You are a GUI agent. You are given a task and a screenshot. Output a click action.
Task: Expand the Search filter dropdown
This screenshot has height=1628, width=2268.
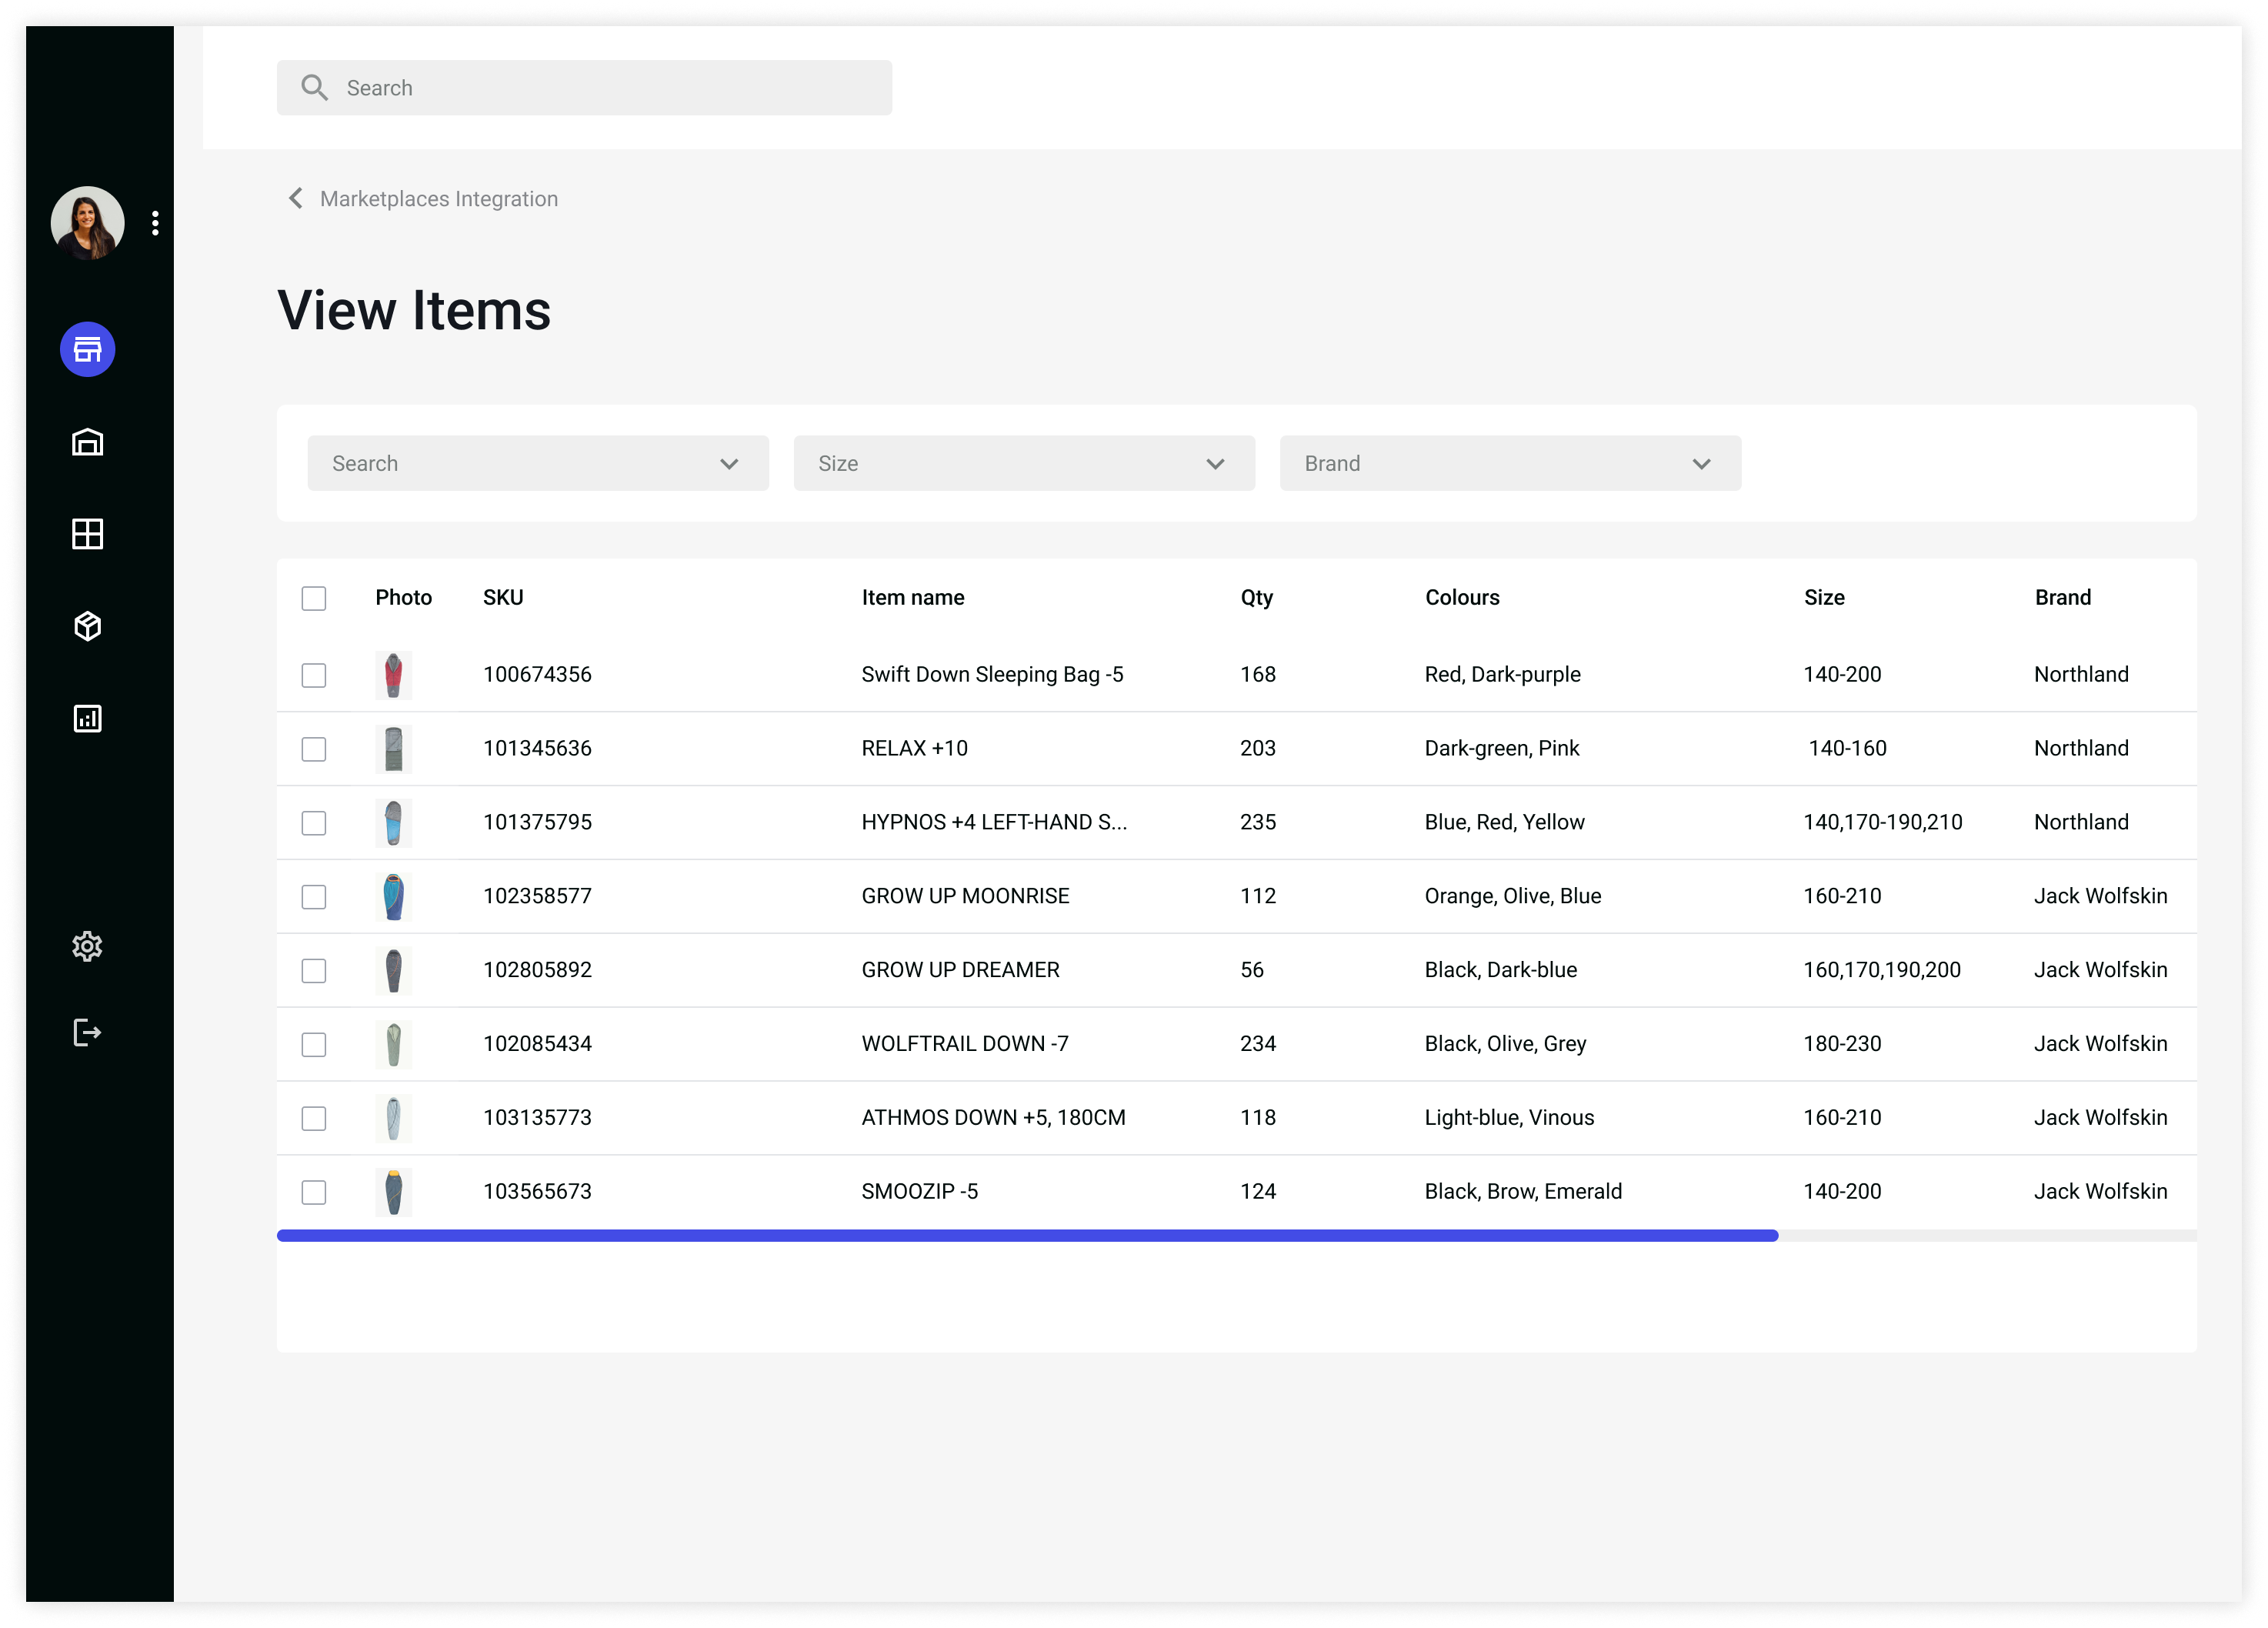tap(538, 464)
